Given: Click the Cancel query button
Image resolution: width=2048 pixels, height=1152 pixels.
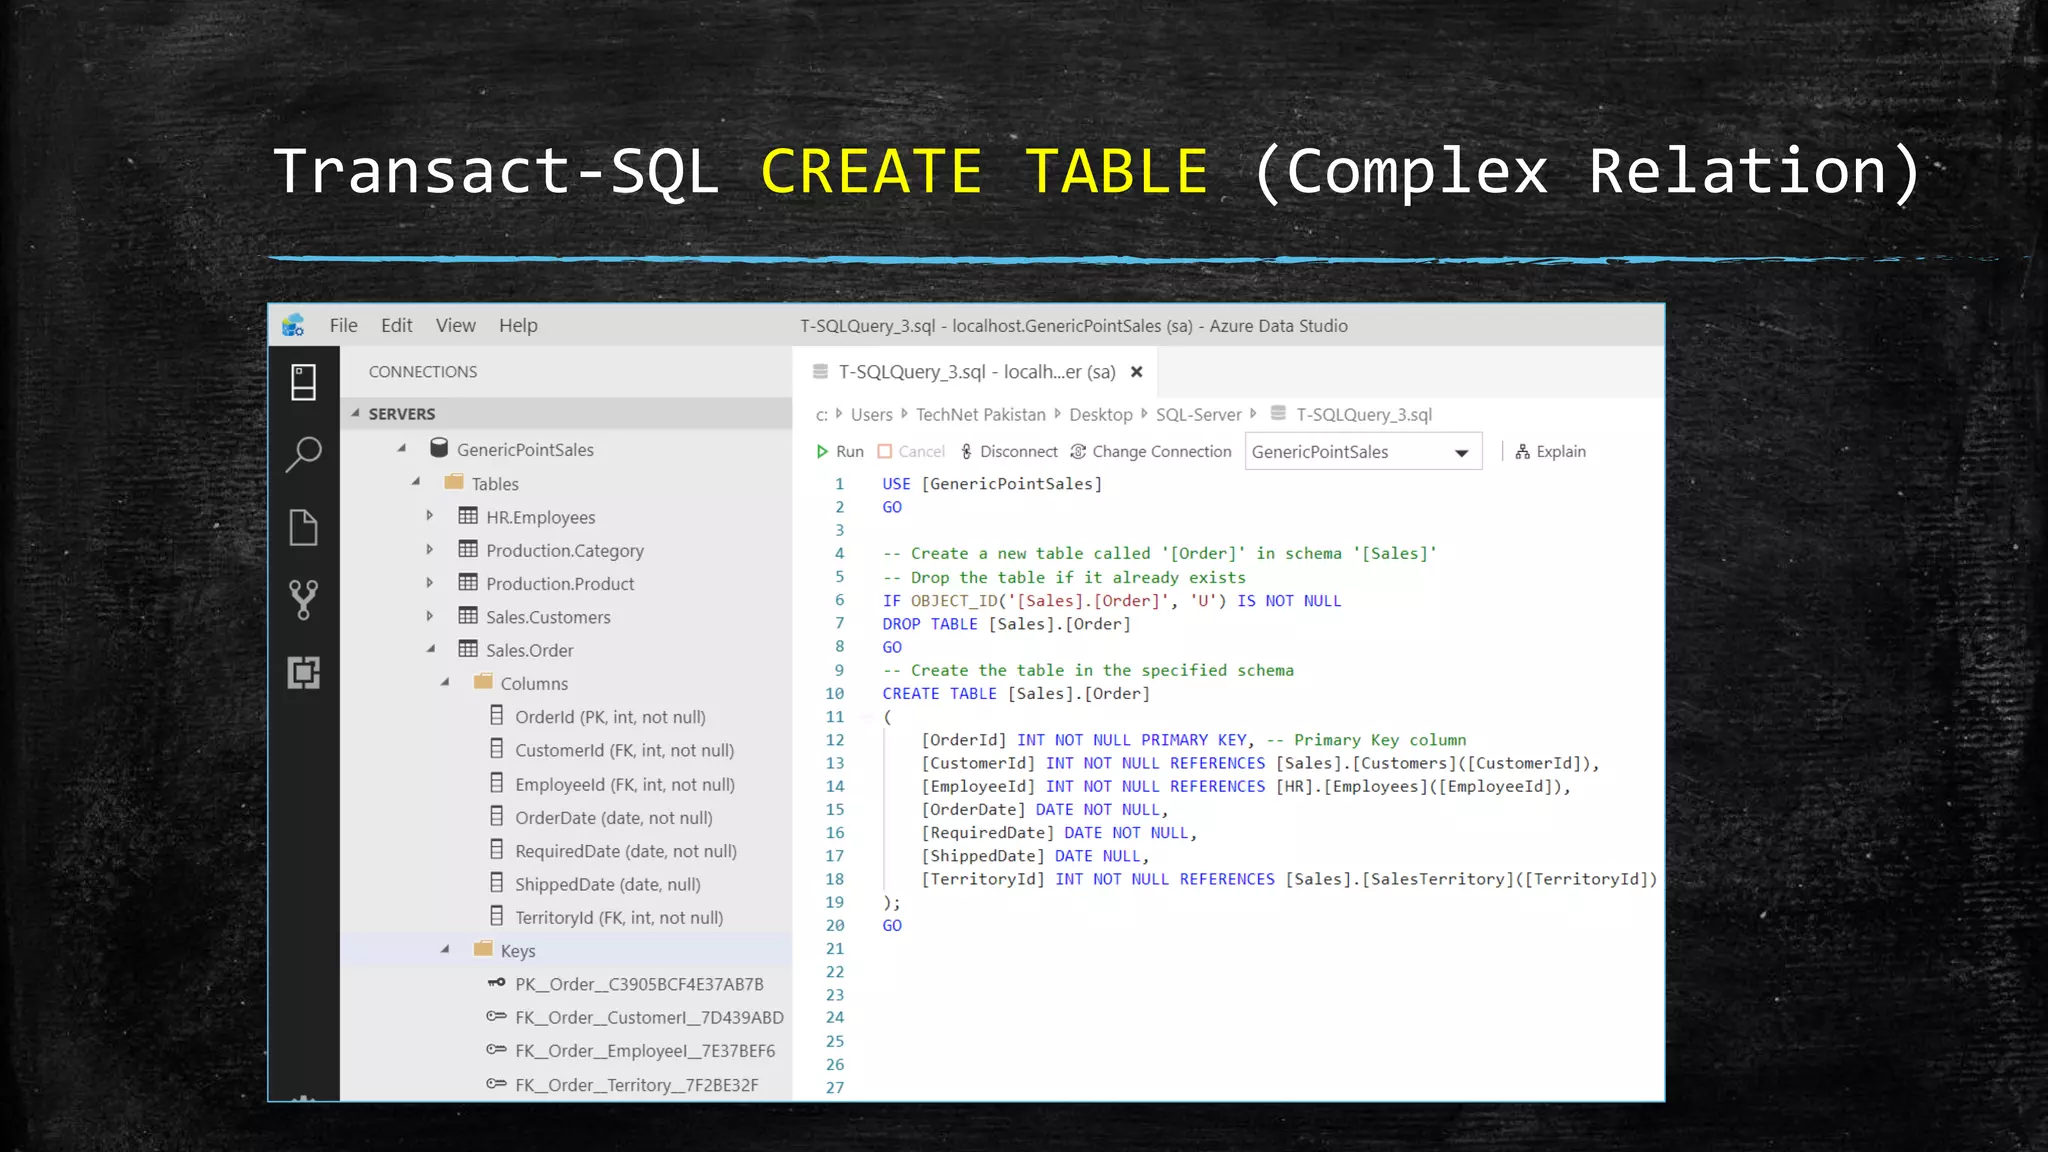Looking at the screenshot, I should click(911, 452).
